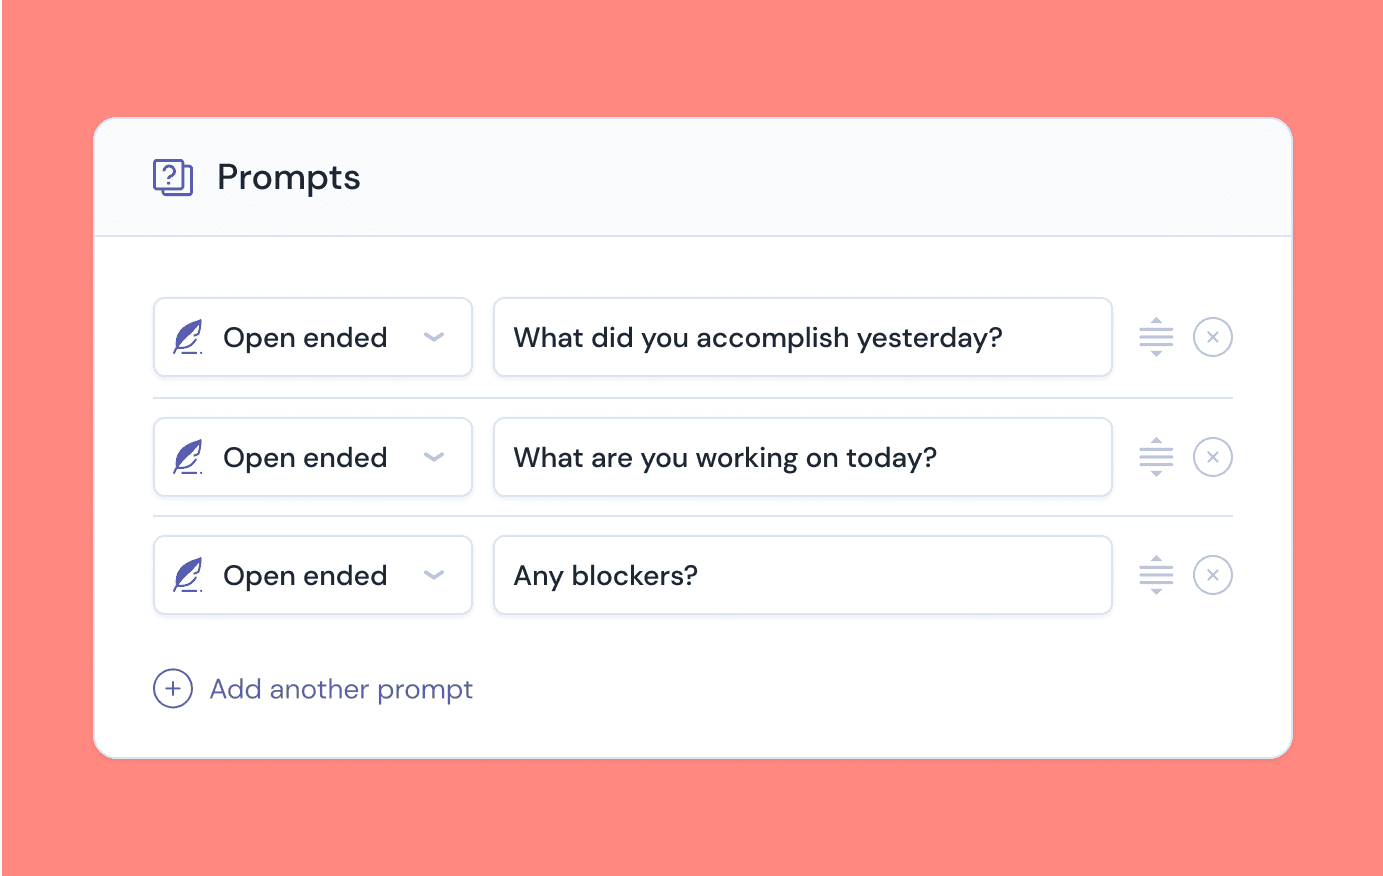This screenshot has width=1383, height=876.
Task: Click the Prompts header question-mark icon
Action: click(173, 177)
